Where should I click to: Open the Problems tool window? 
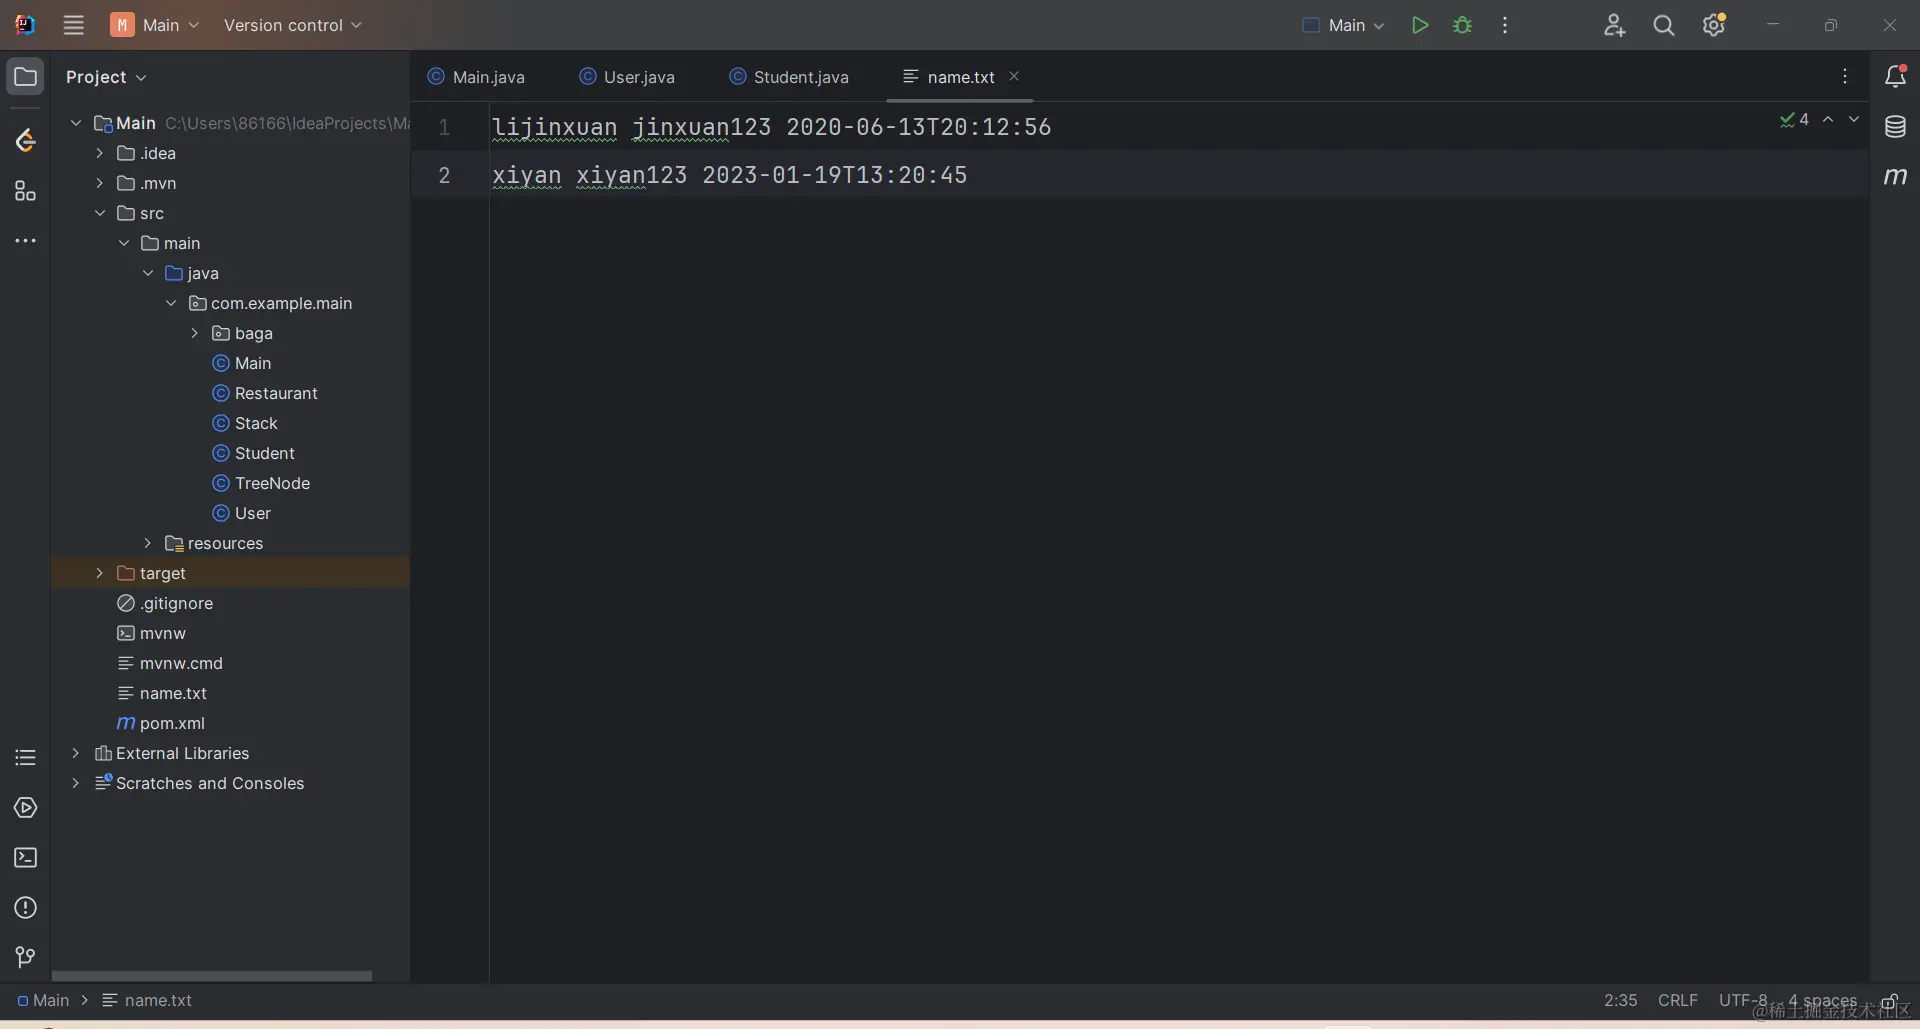point(25,908)
